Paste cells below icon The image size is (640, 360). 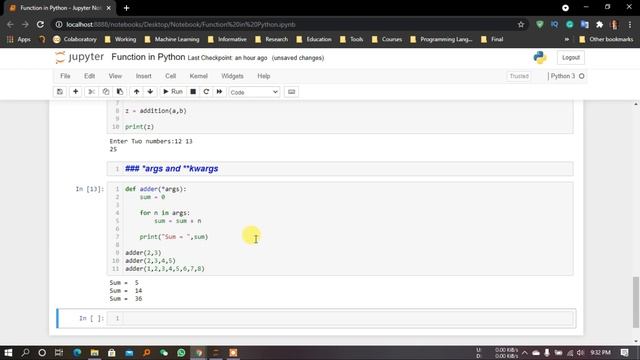tap(120, 92)
